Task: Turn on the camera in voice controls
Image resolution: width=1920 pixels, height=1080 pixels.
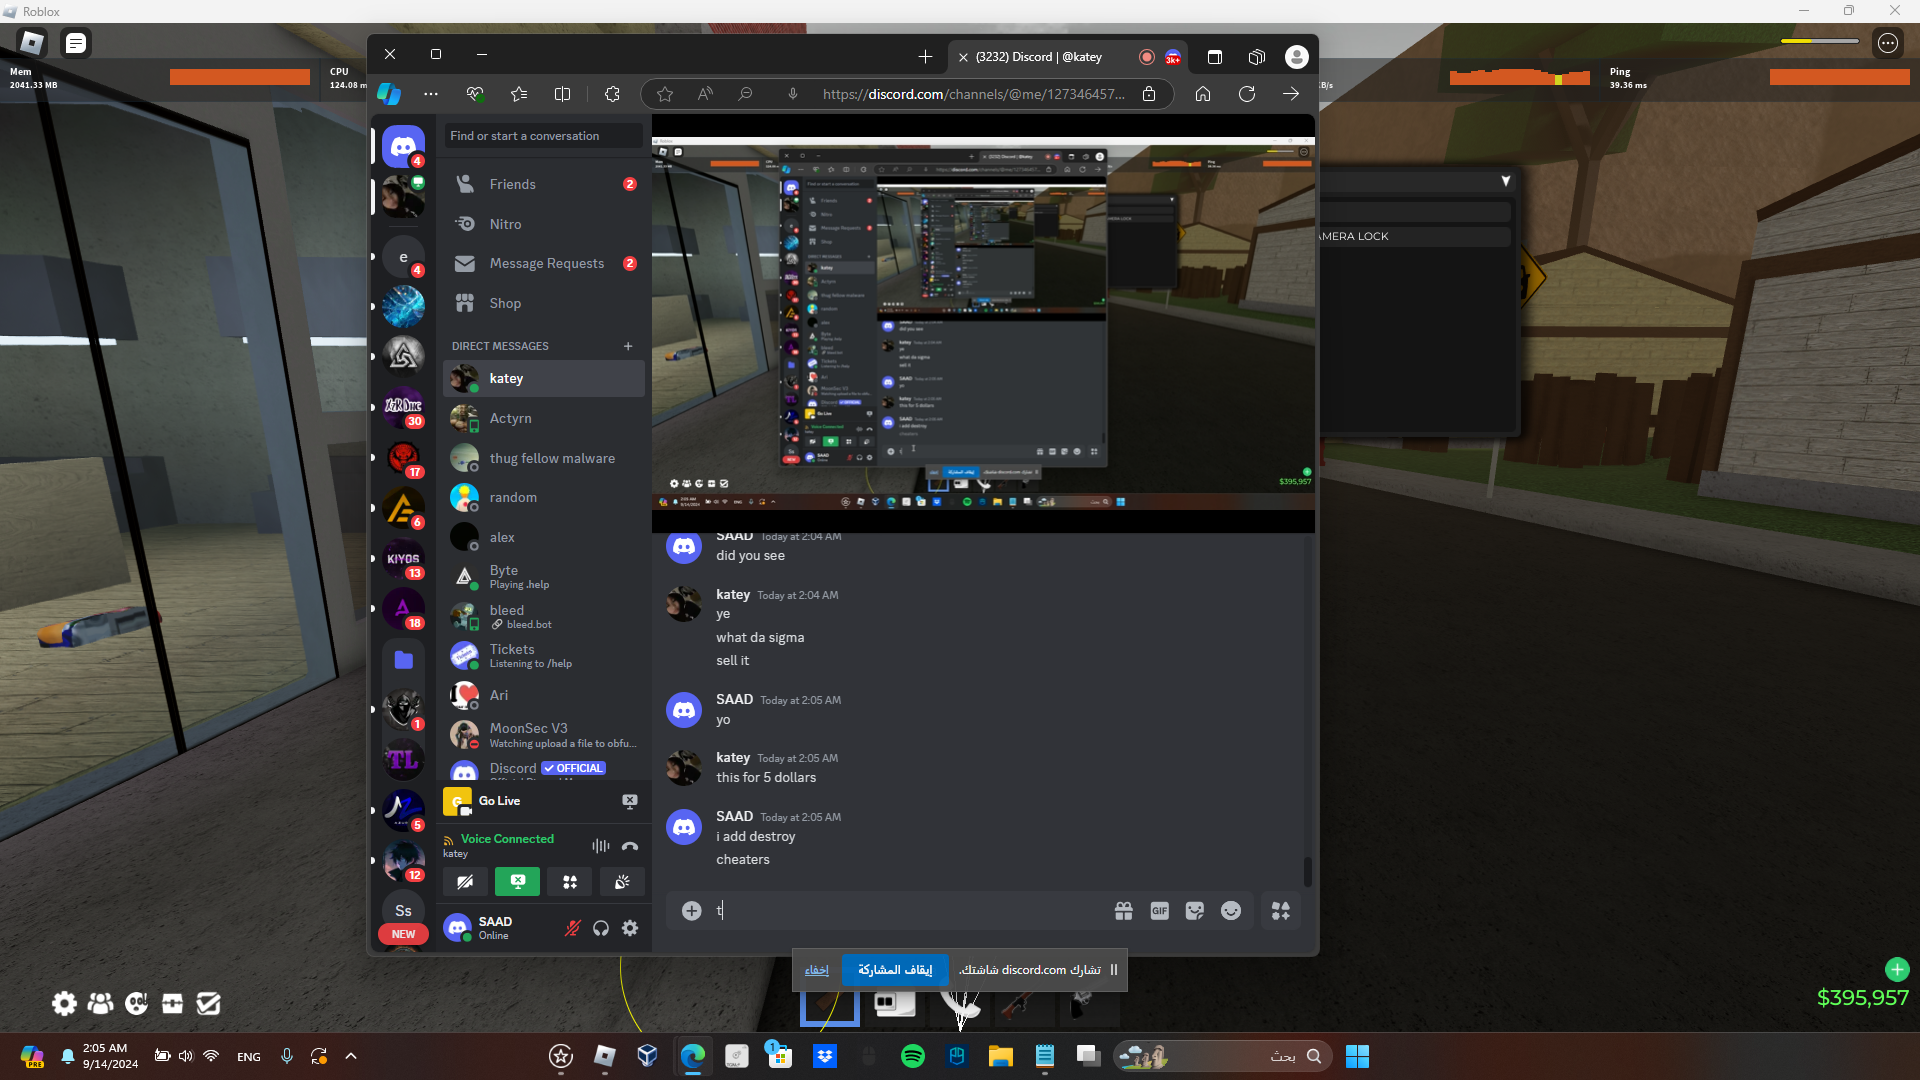Action: click(465, 882)
